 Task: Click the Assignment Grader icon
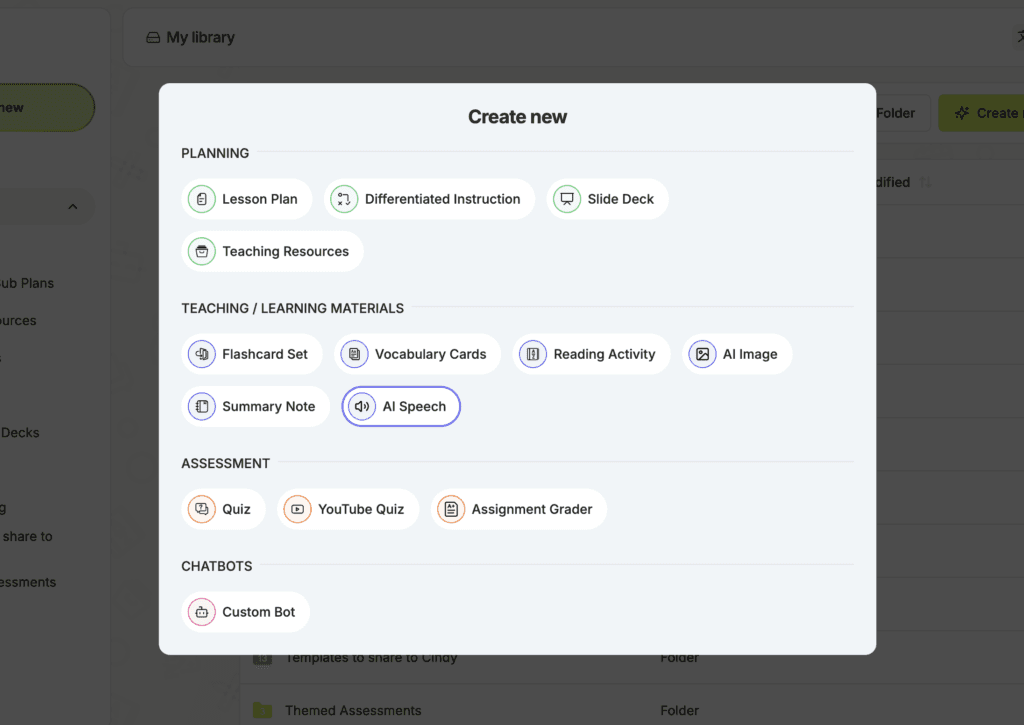pyautogui.click(x=451, y=509)
